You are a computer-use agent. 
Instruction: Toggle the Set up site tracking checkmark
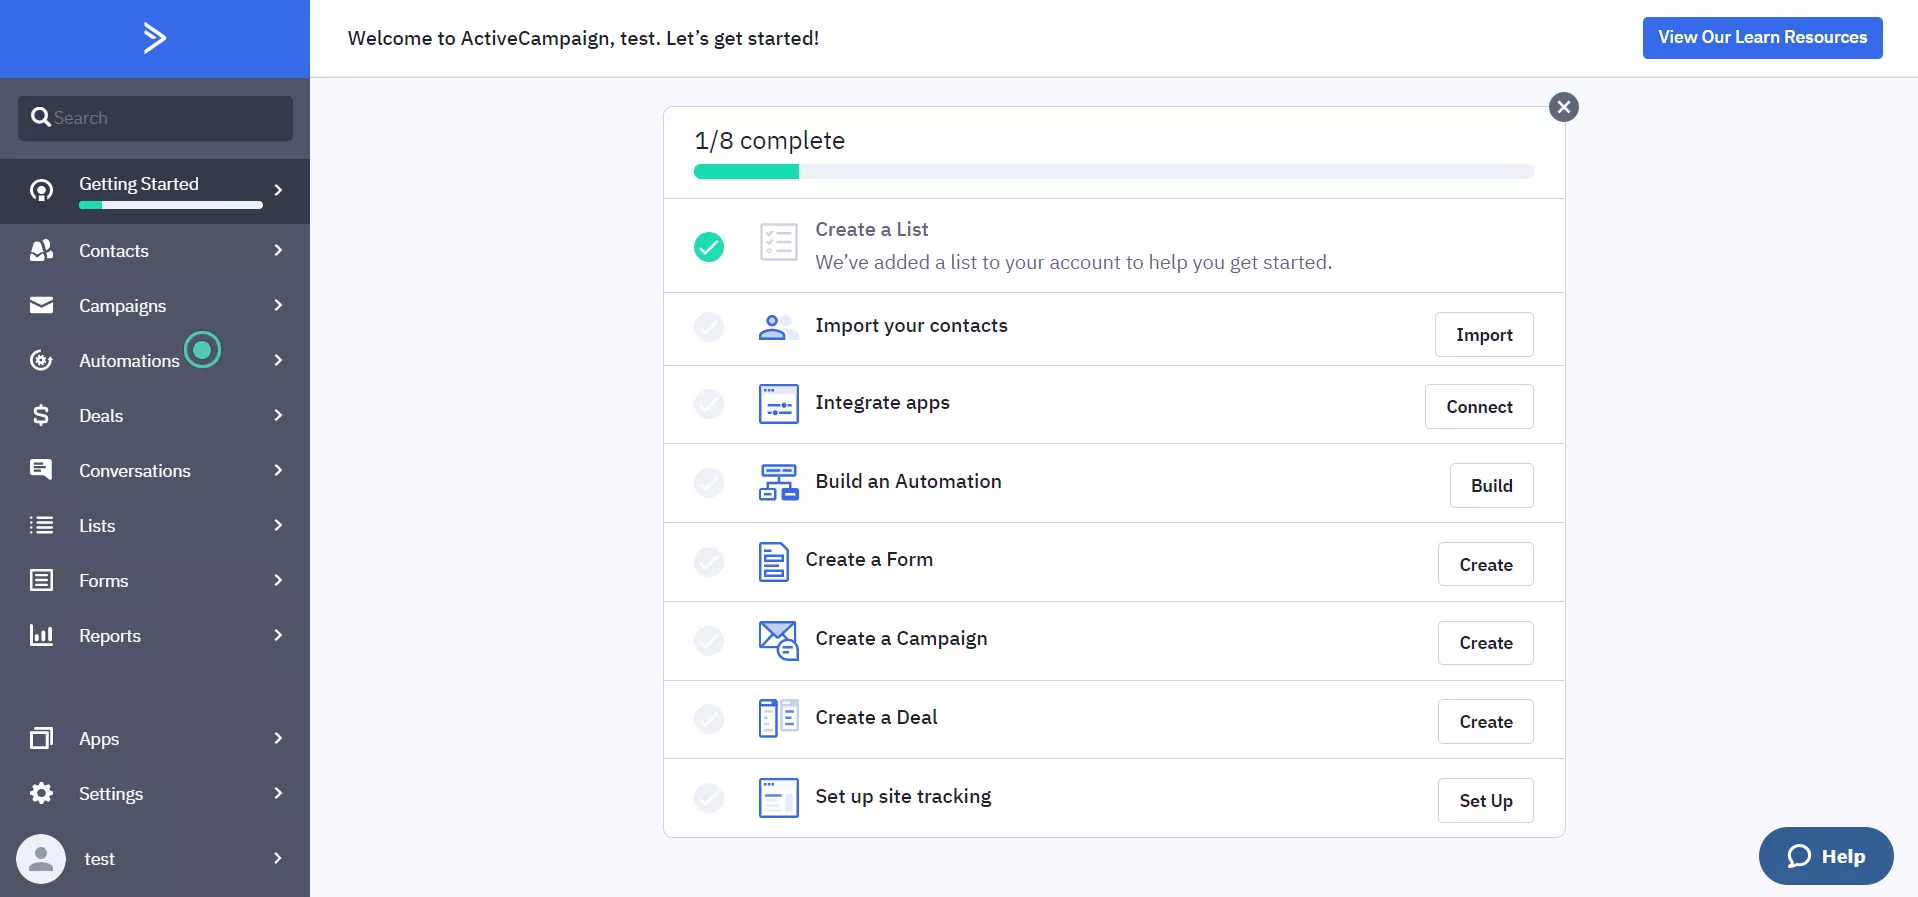pos(709,797)
